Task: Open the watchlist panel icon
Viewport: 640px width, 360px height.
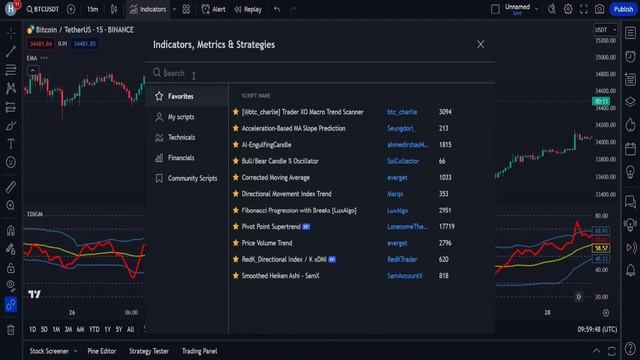Action: click(x=631, y=33)
